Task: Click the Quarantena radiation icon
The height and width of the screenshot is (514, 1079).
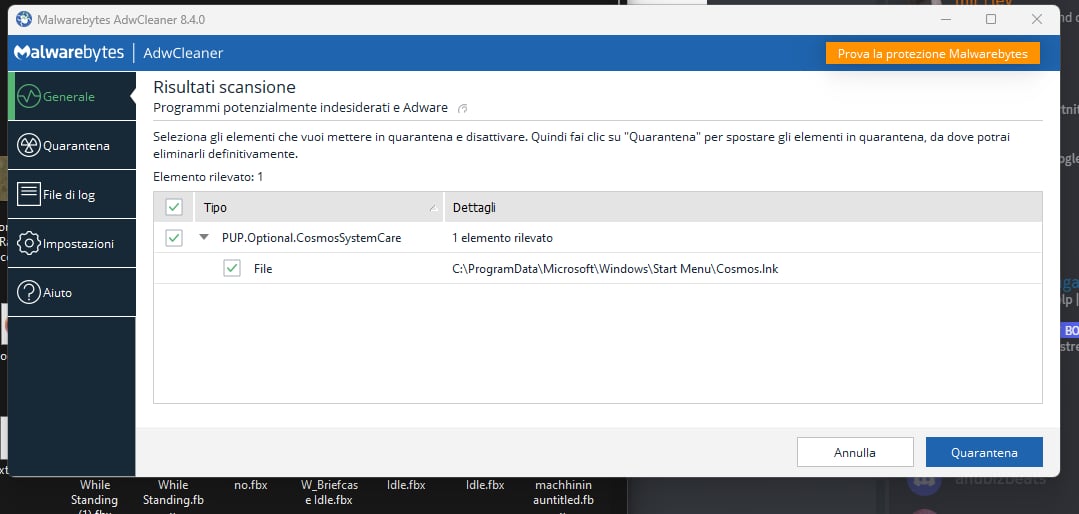Action: (29, 146)
